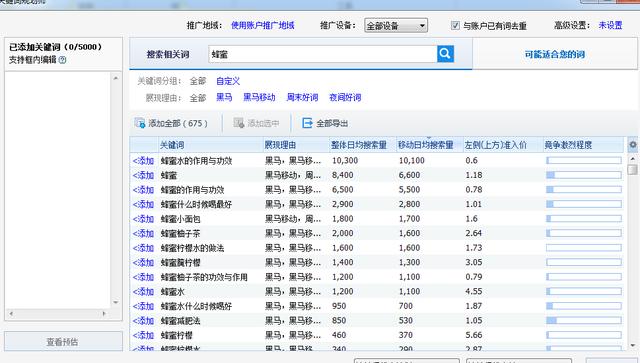Click down arrow of added-keywords list scrollbar
640x363 pixels.
click(116, 303)
